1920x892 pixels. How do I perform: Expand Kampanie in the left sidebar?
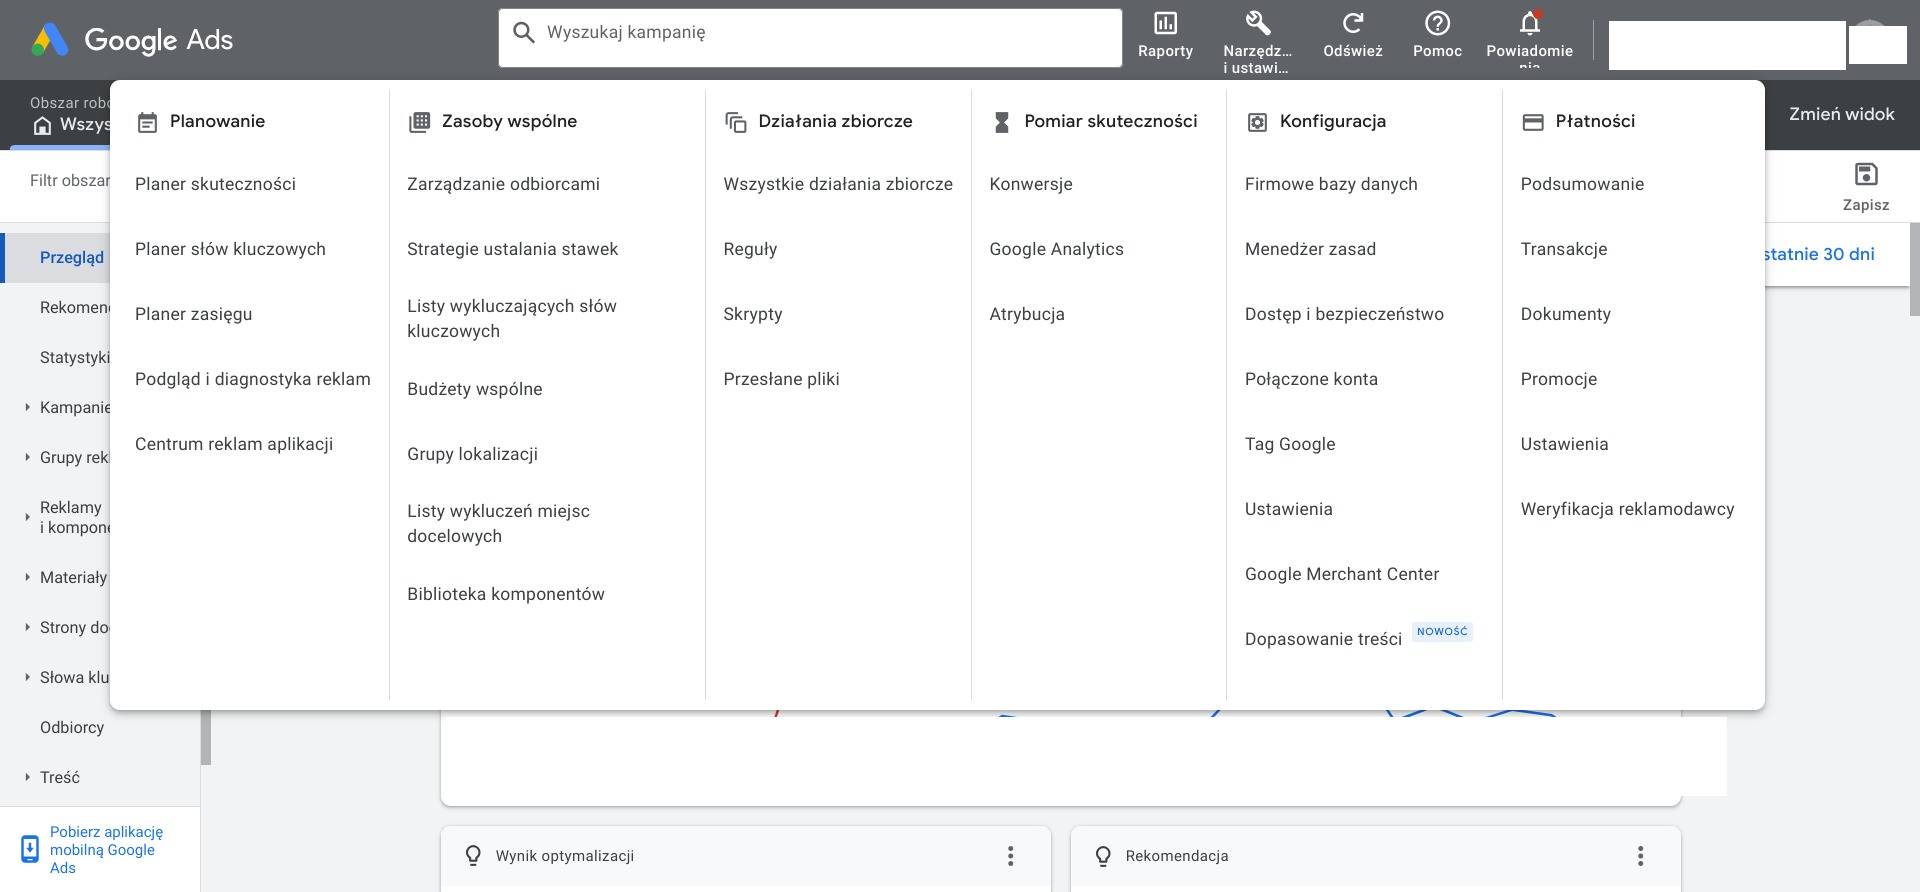pos(27,407)
